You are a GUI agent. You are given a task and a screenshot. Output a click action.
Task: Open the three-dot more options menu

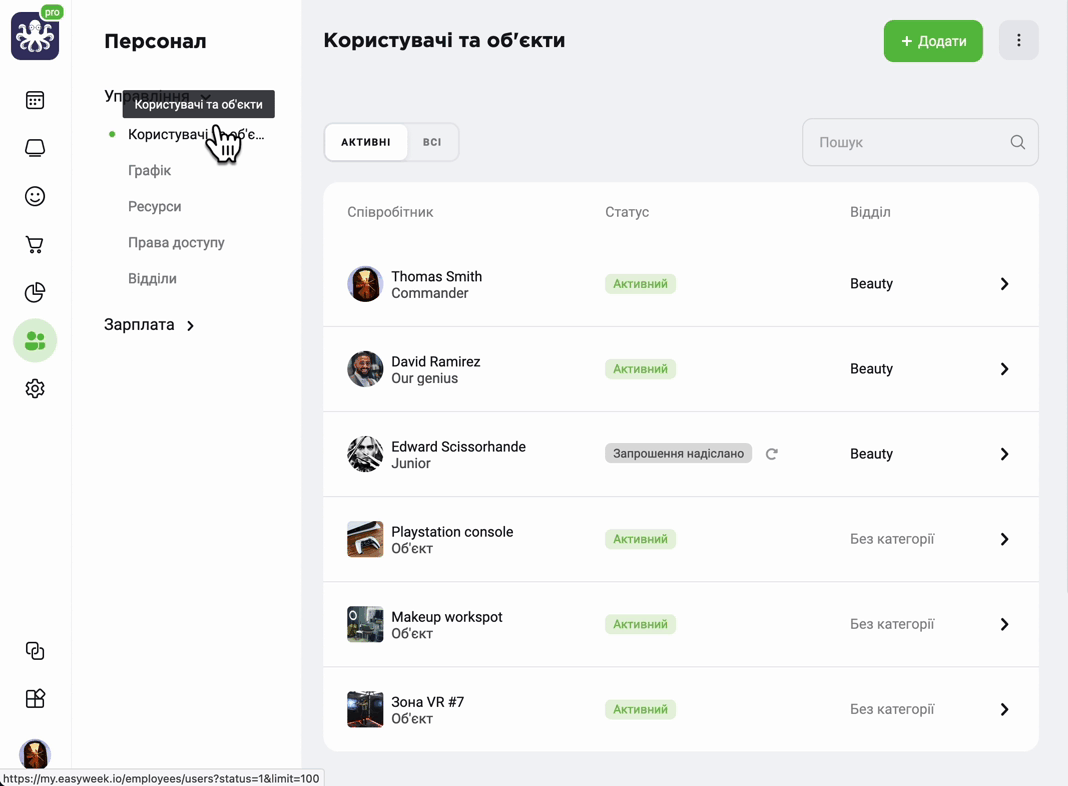1019,40
